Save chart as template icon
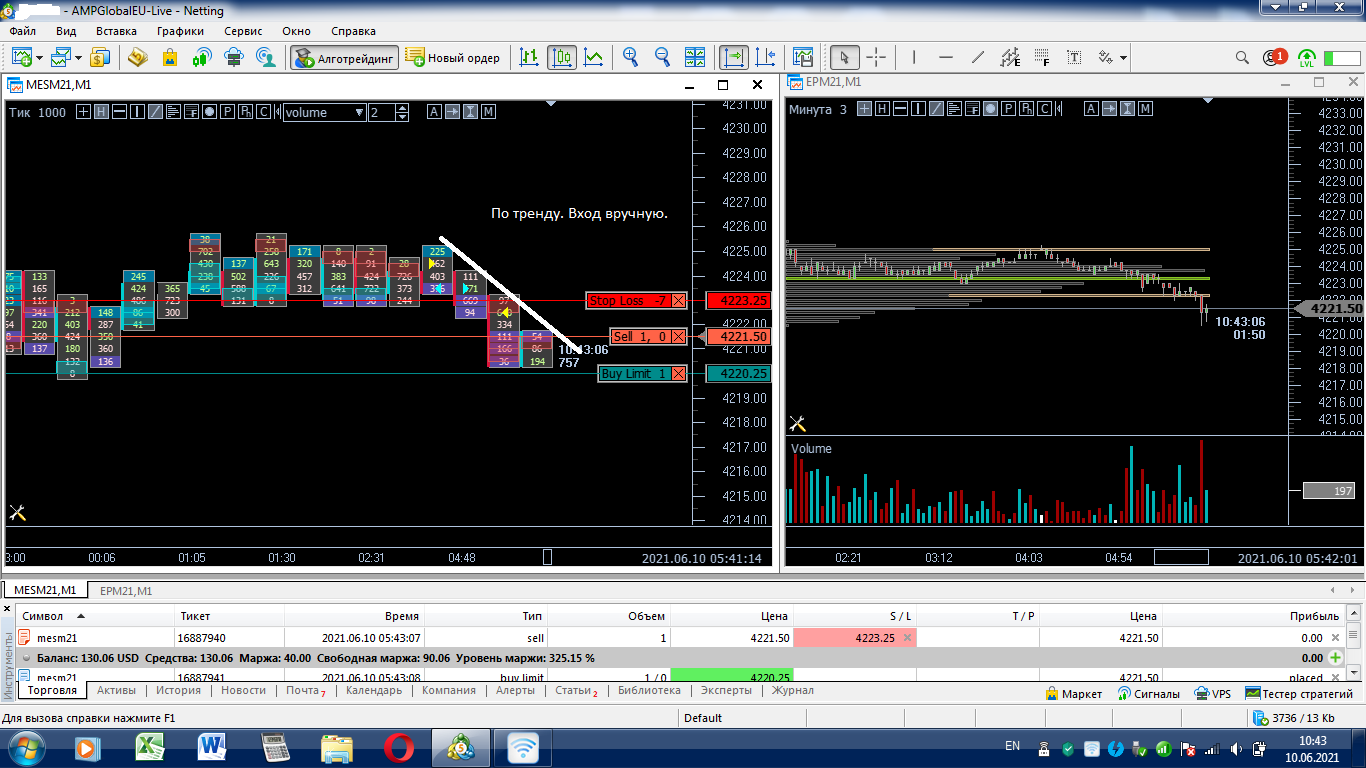 point(802,57)
